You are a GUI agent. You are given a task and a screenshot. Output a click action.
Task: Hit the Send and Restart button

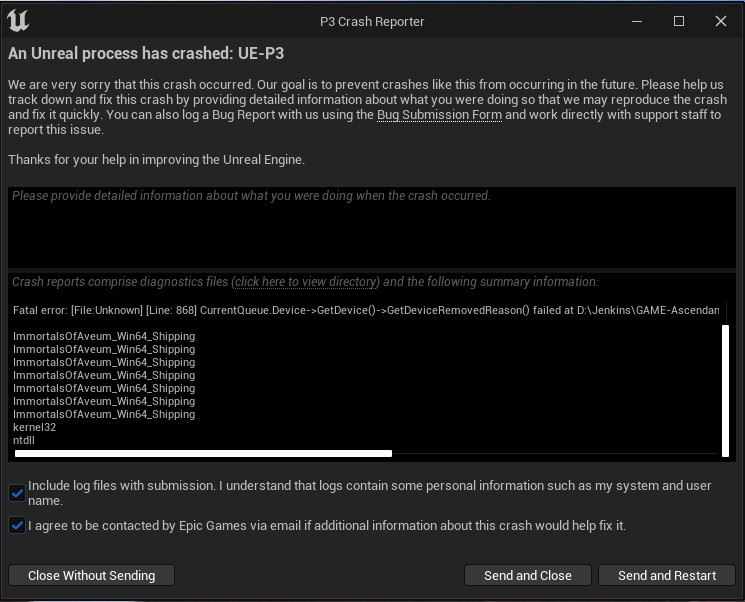[667, 575]
